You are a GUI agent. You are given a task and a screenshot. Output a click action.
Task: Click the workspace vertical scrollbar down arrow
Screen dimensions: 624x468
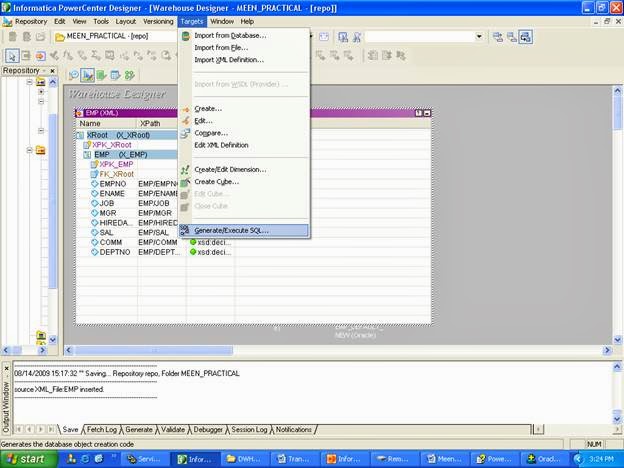tap(617, 340)
